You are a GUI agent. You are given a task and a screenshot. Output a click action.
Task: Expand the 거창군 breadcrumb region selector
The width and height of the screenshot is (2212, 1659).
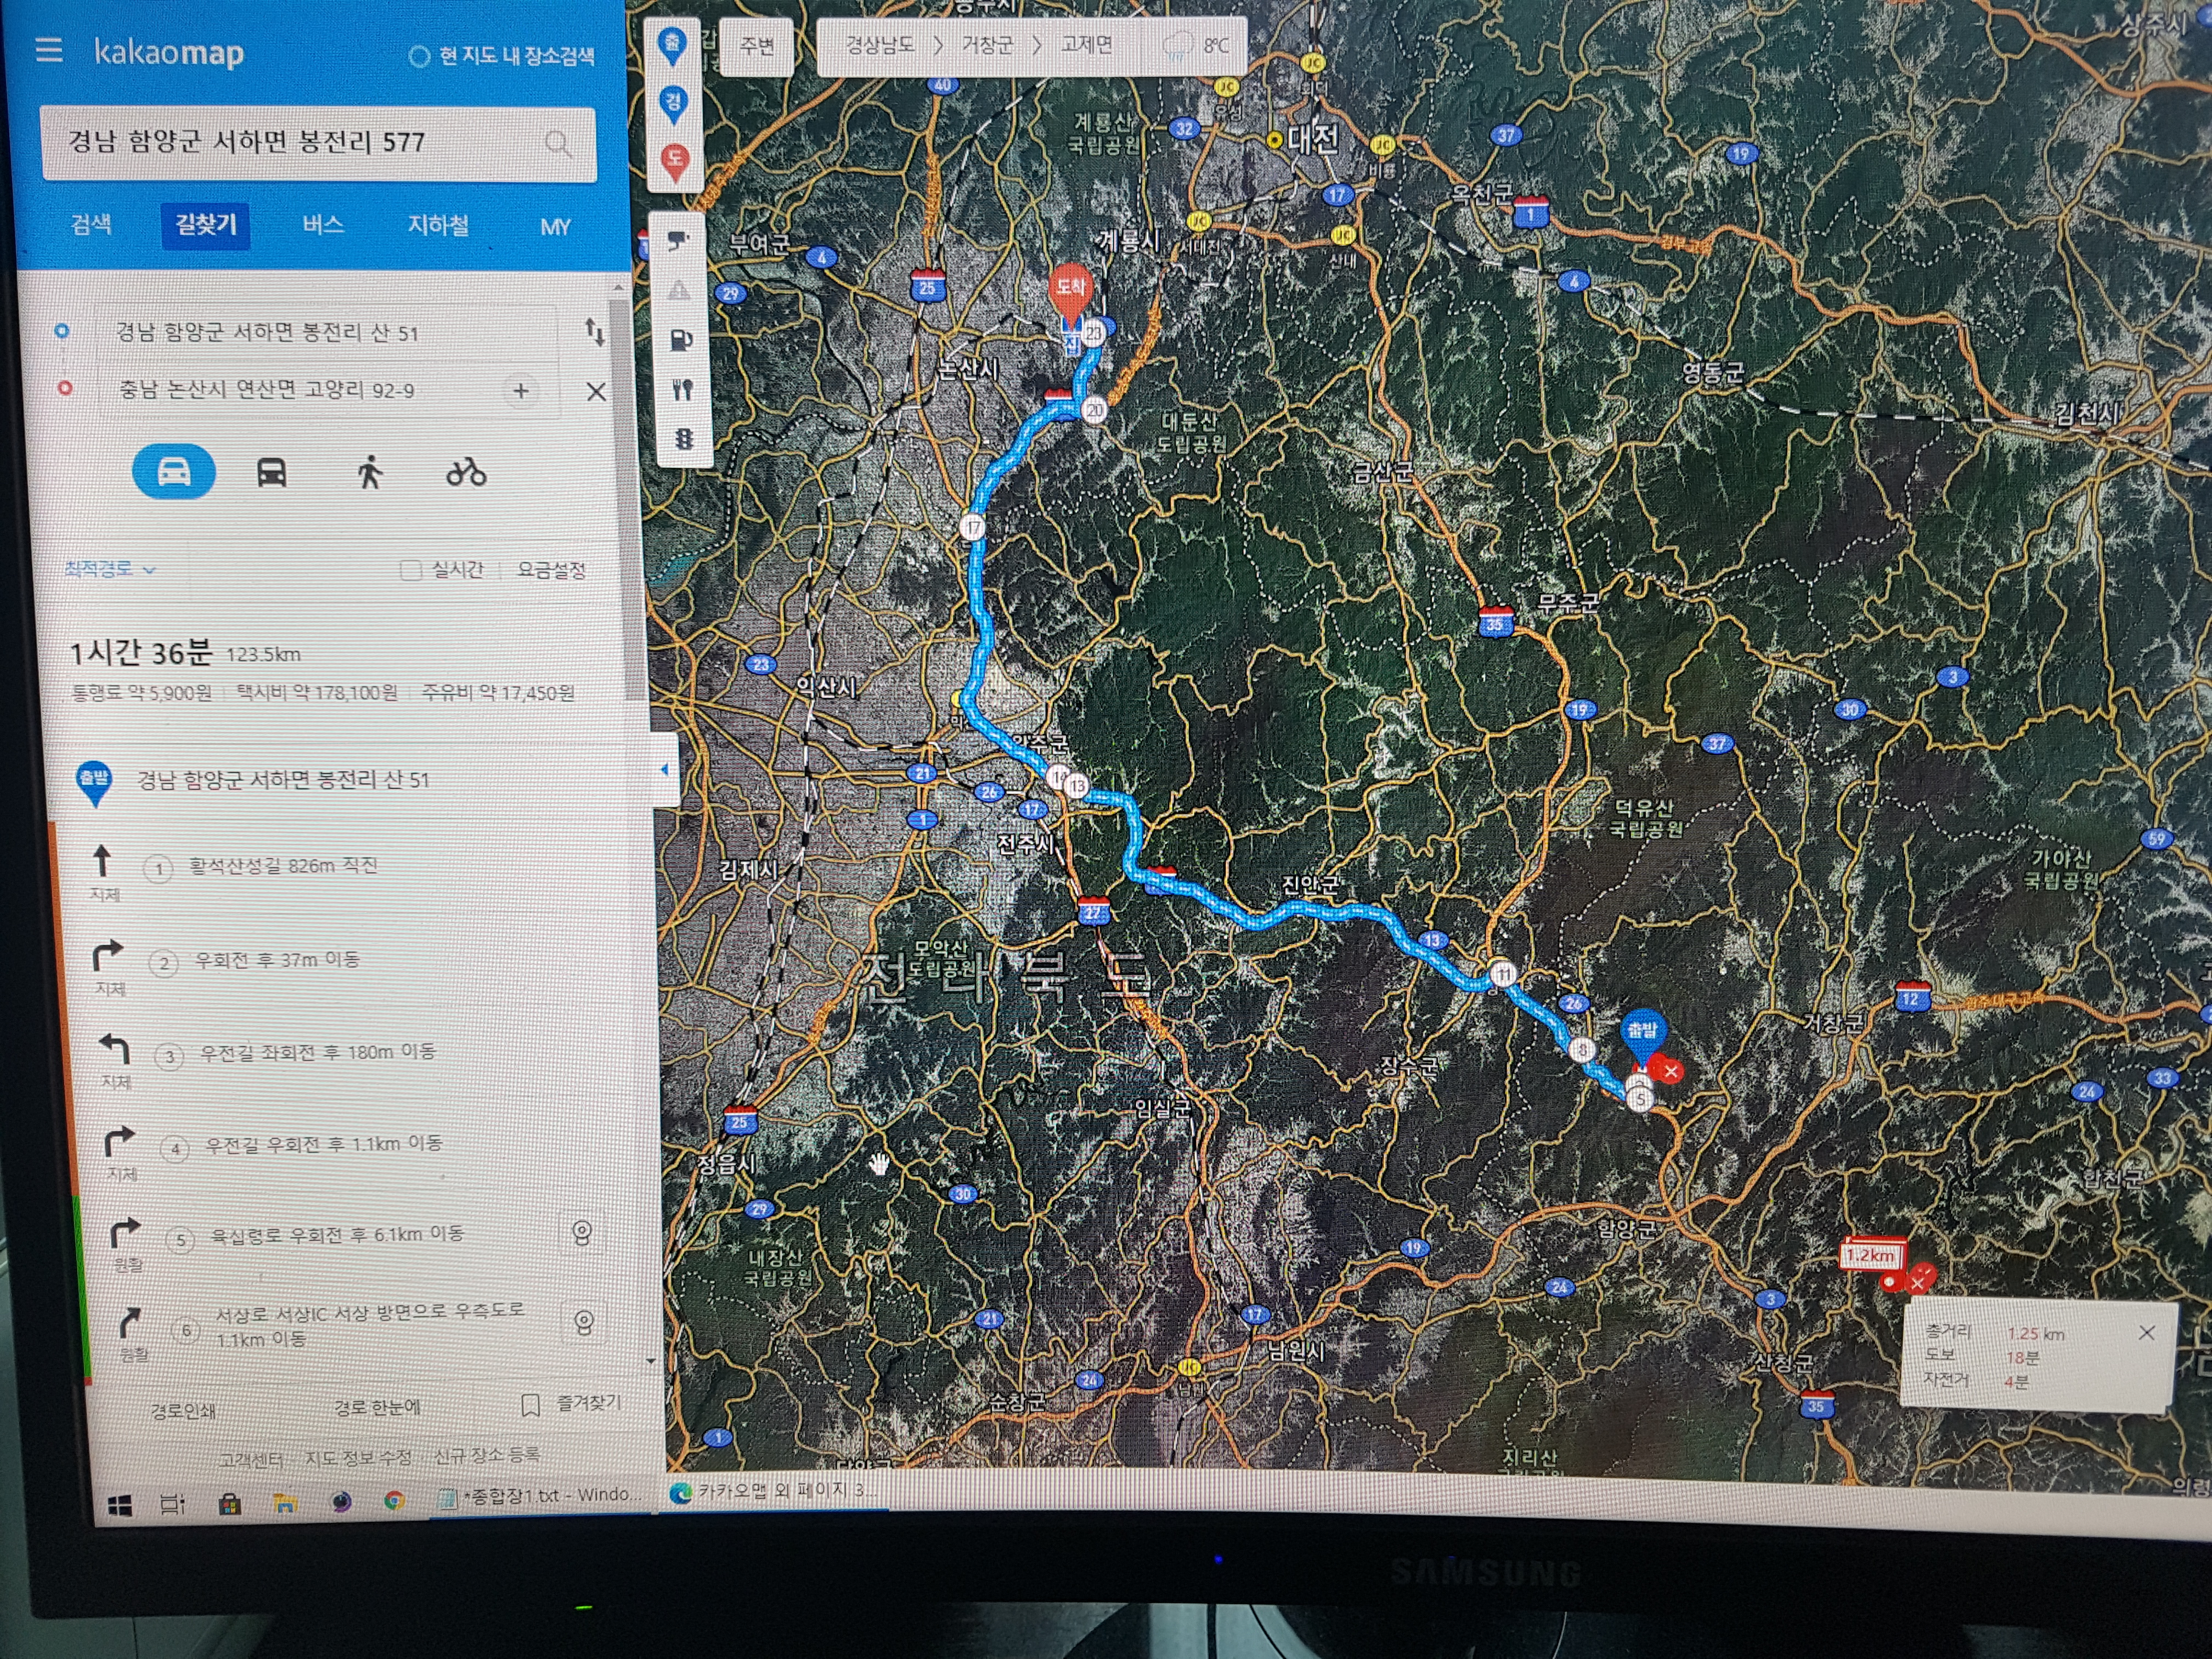tap(987, 45)
